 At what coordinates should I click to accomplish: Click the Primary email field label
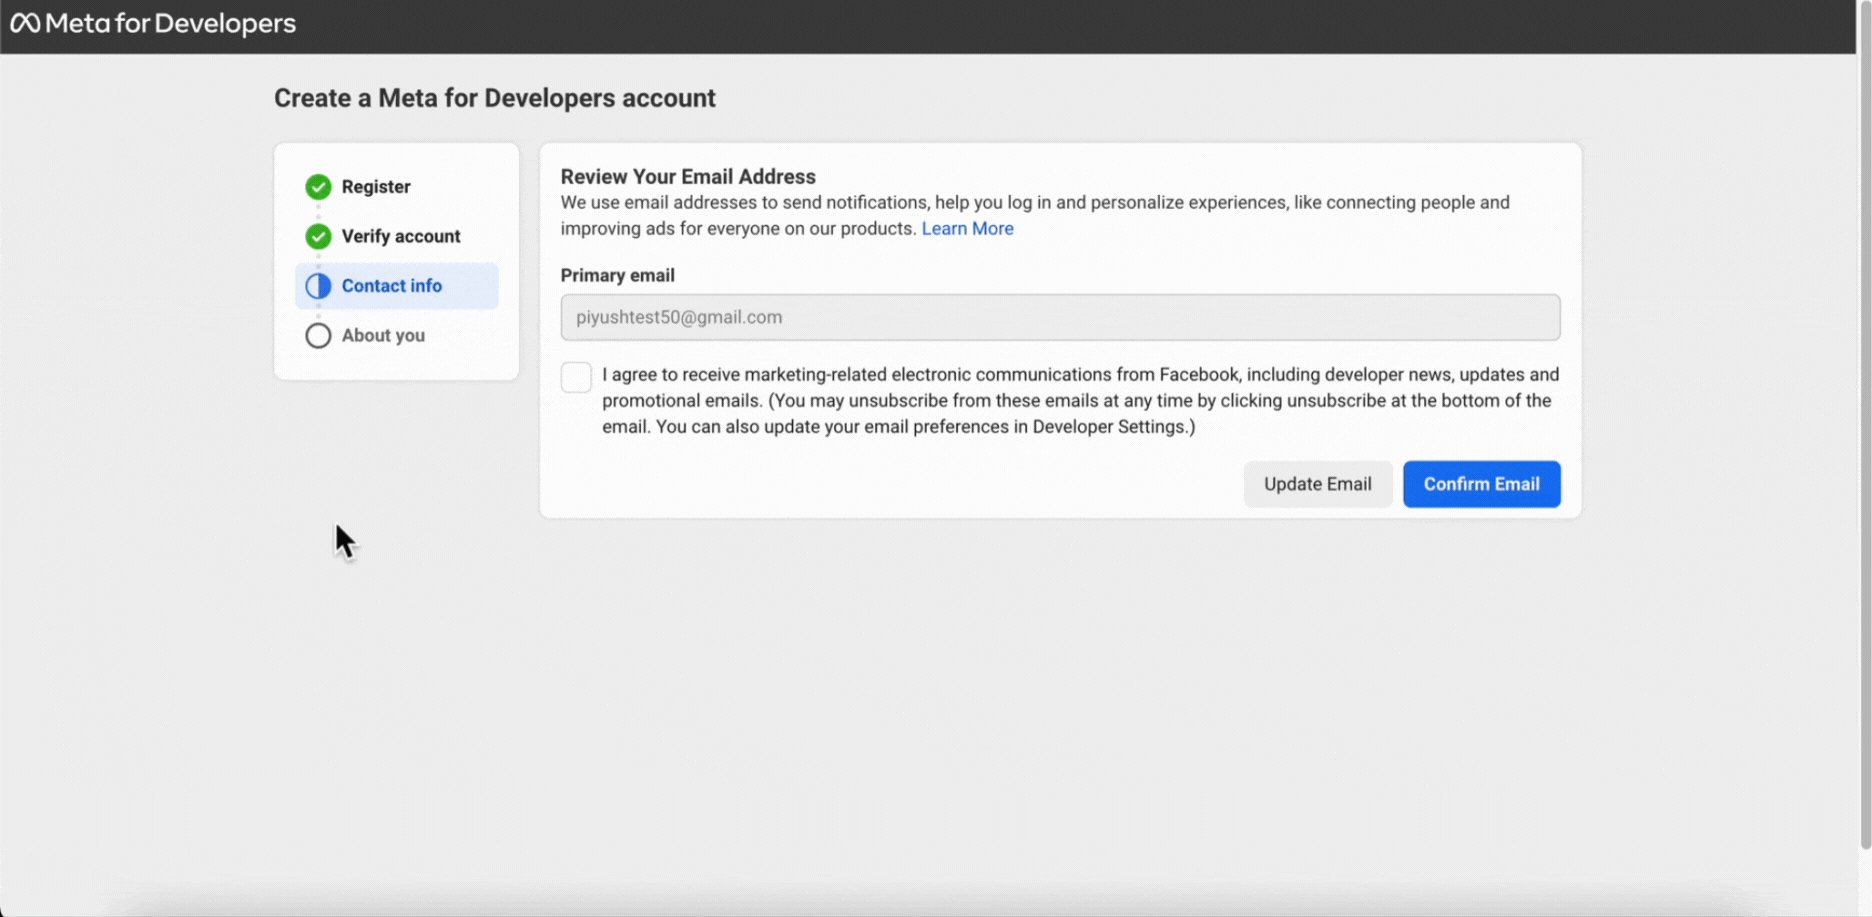(617, 275)
